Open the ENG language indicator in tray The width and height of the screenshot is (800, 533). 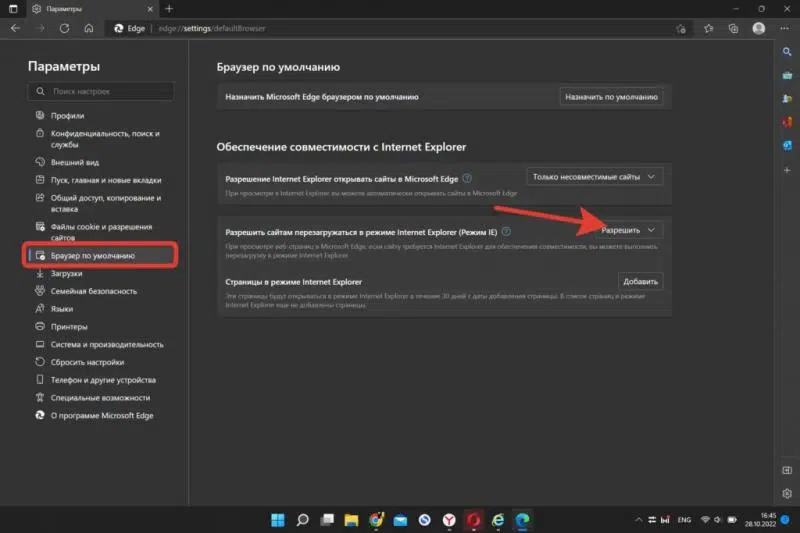click(x=684, y=520)
